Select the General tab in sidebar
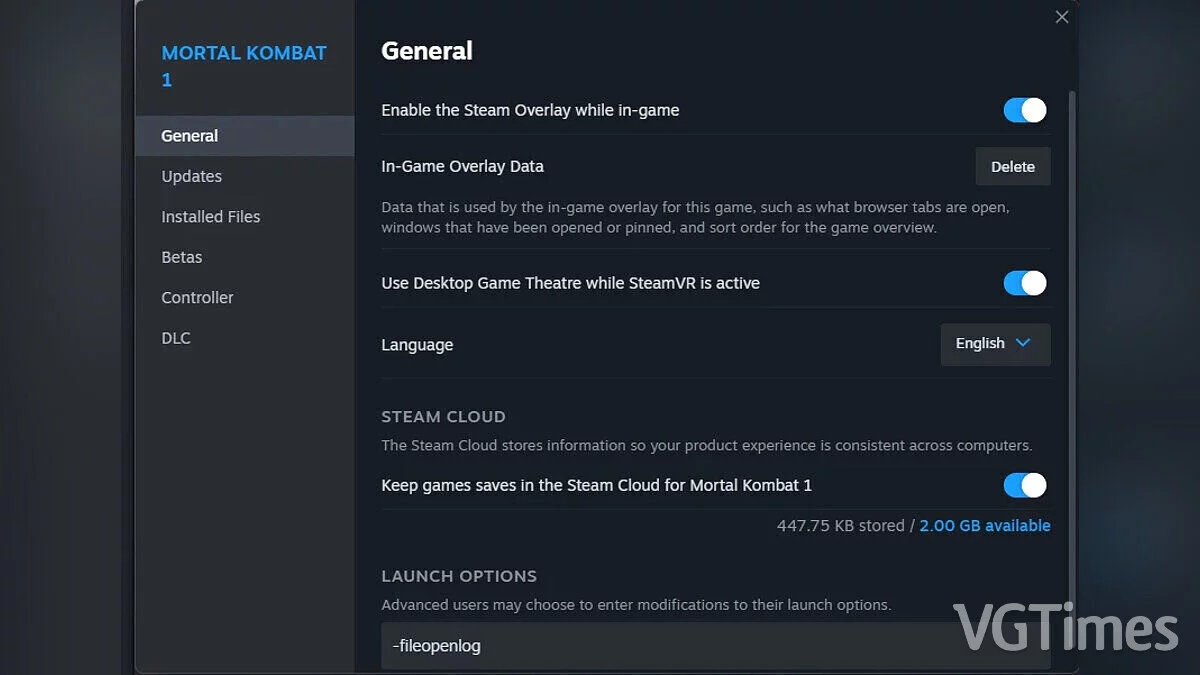Viewport: 1200px width, 675px height. click(x=245, y=136)
